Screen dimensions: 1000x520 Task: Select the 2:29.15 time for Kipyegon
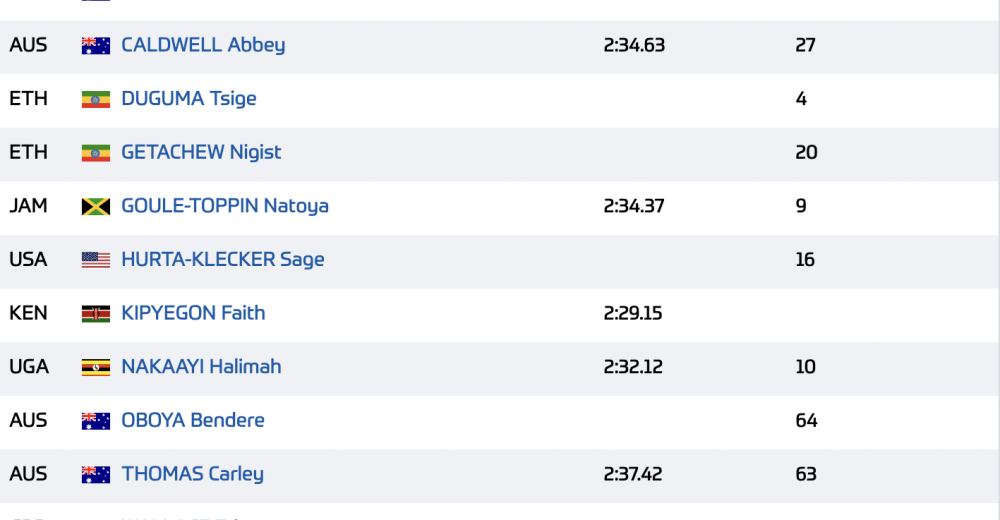(x=633, y=313)
